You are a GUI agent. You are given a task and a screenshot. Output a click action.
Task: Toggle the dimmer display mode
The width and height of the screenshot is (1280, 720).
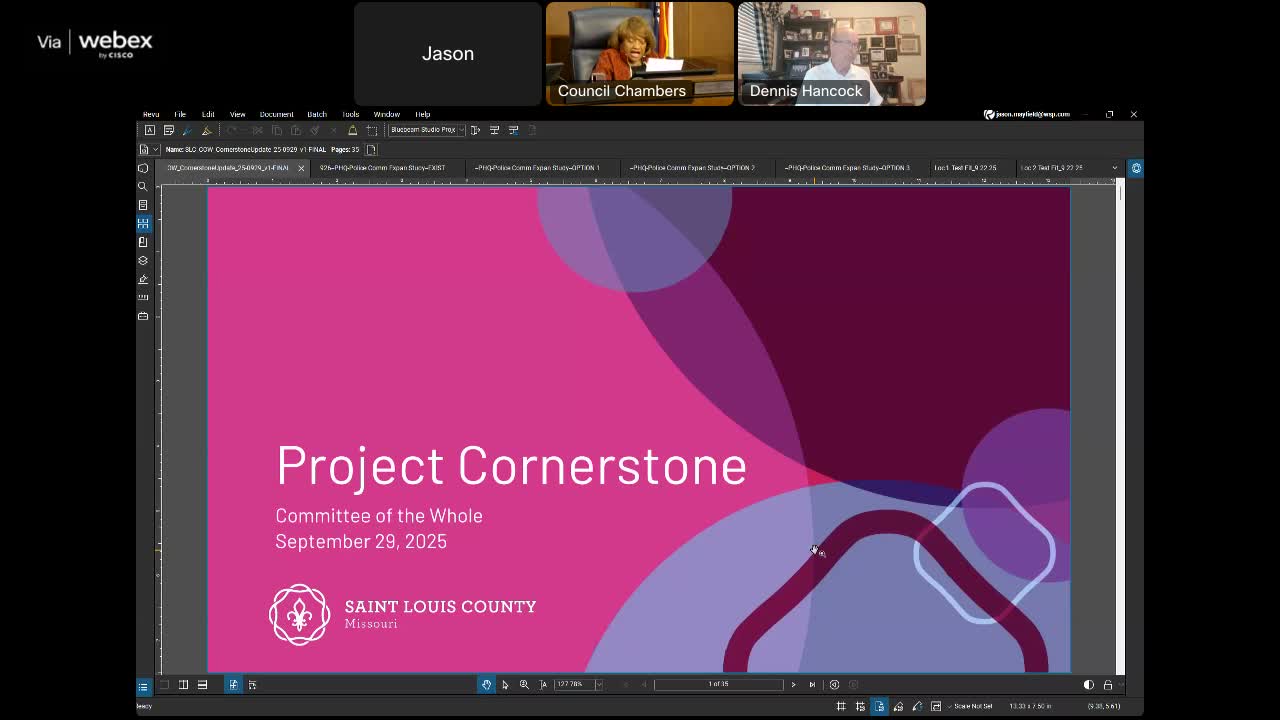pyautogui.click(x=1089, y=685)
